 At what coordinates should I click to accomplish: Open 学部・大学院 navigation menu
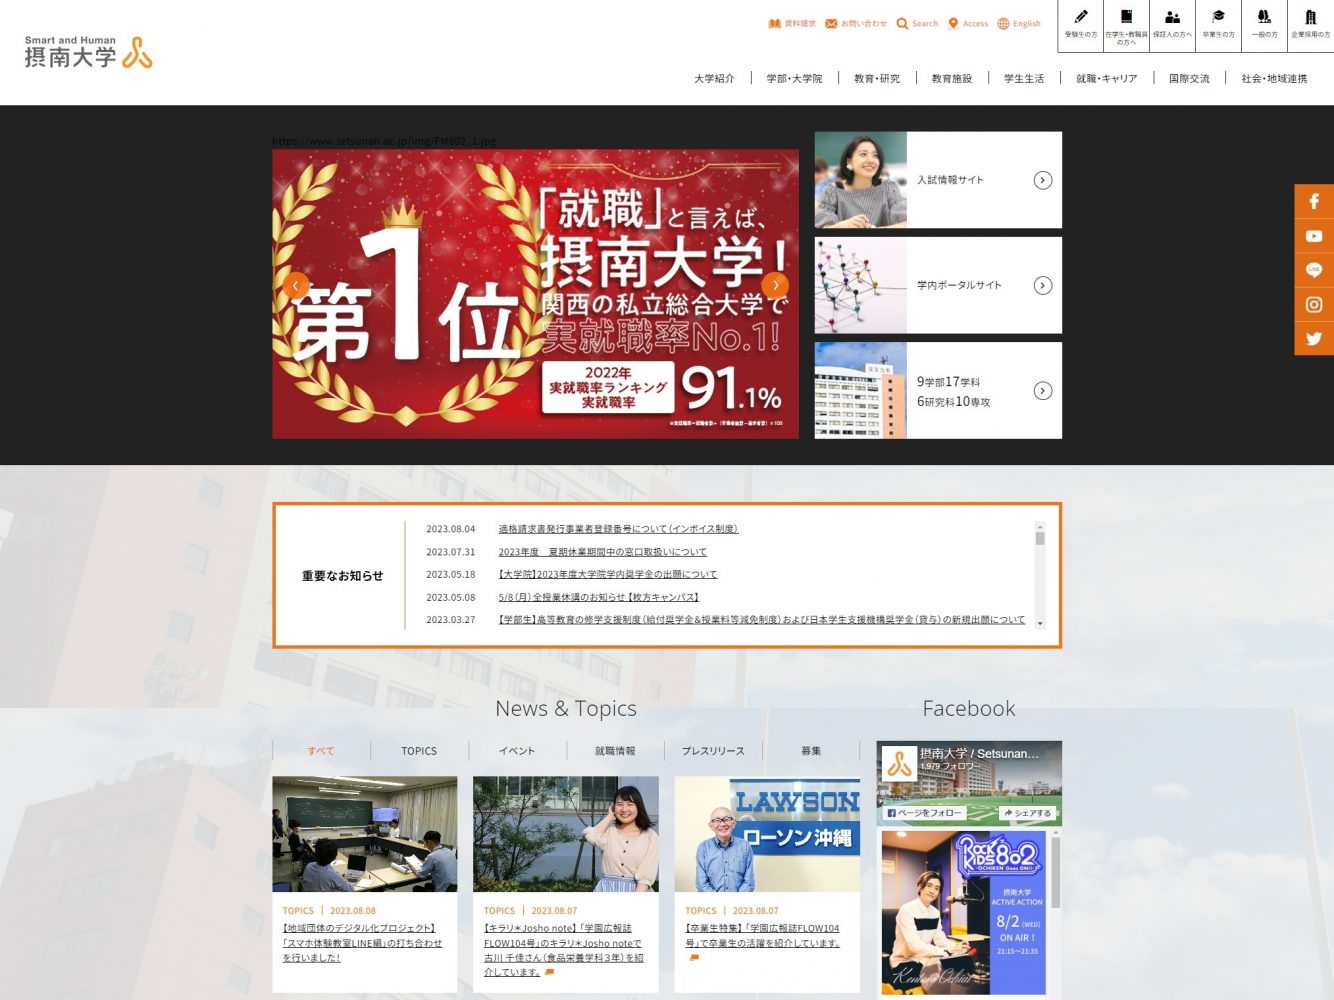click(794, 78)
